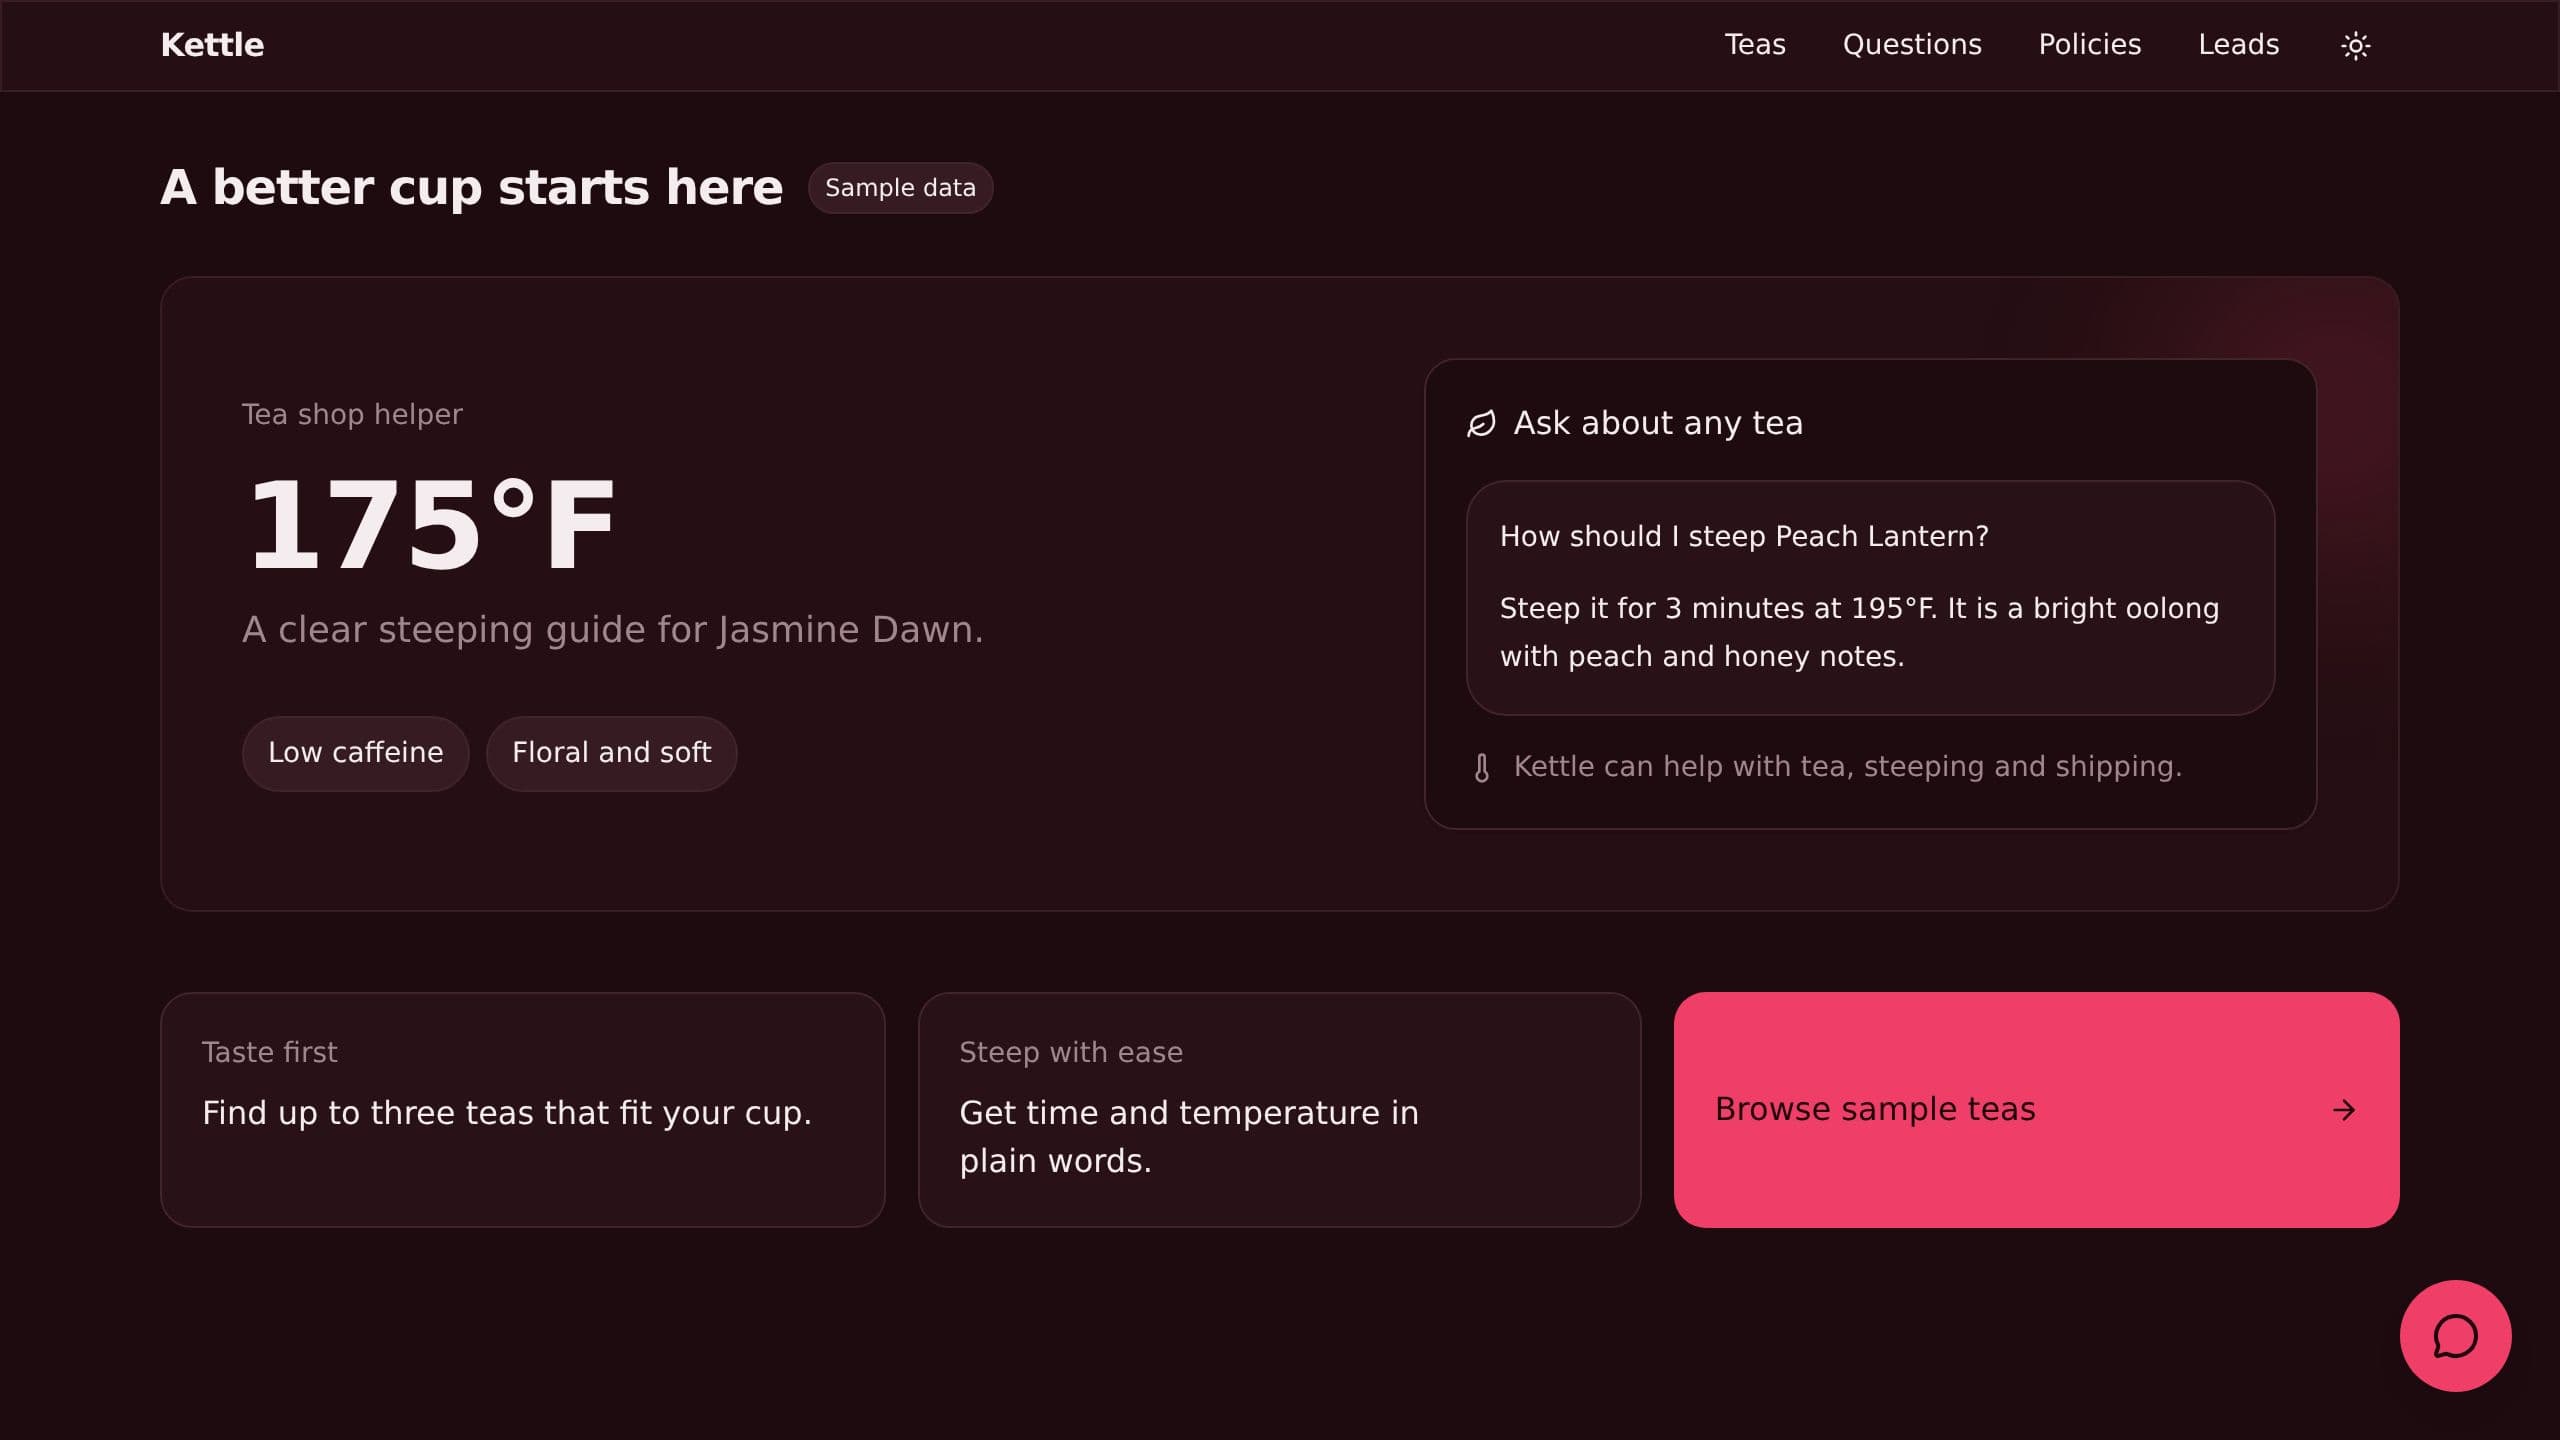Screen dimensions: 2560x1440
Task: Switch to the Leads section
Action: 2238,45
